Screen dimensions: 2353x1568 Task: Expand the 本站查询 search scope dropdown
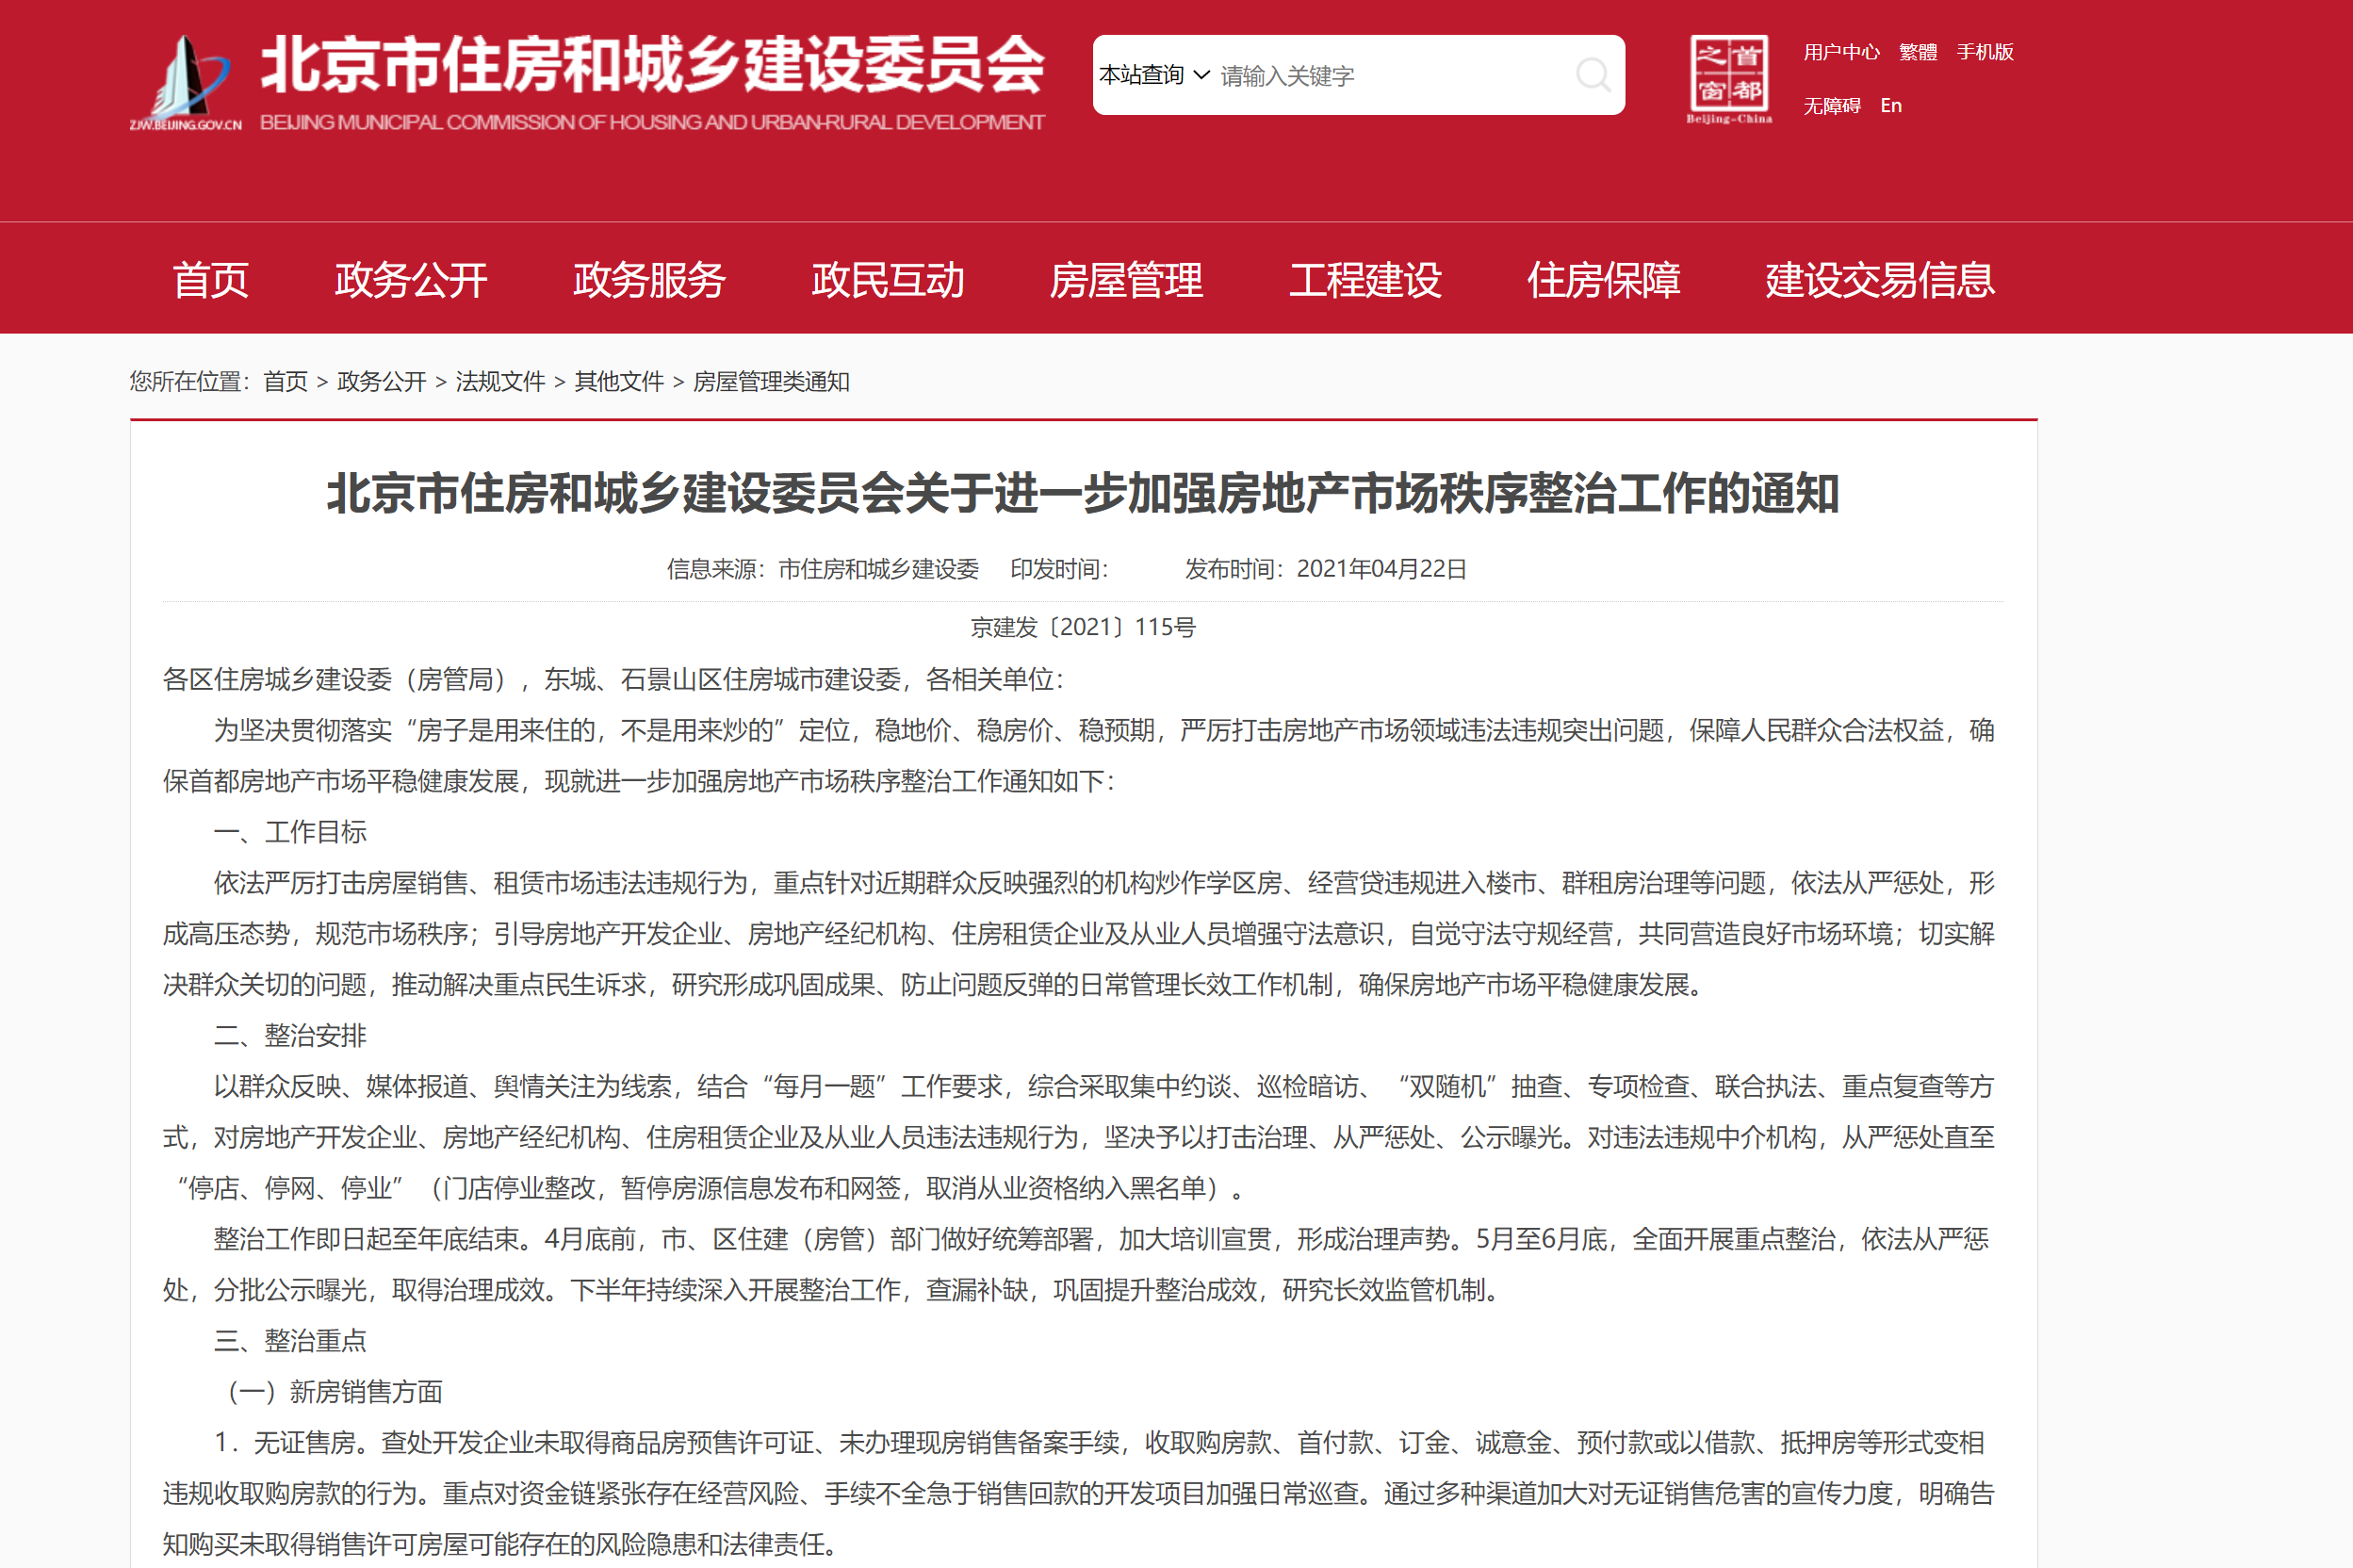(1154, 75)
